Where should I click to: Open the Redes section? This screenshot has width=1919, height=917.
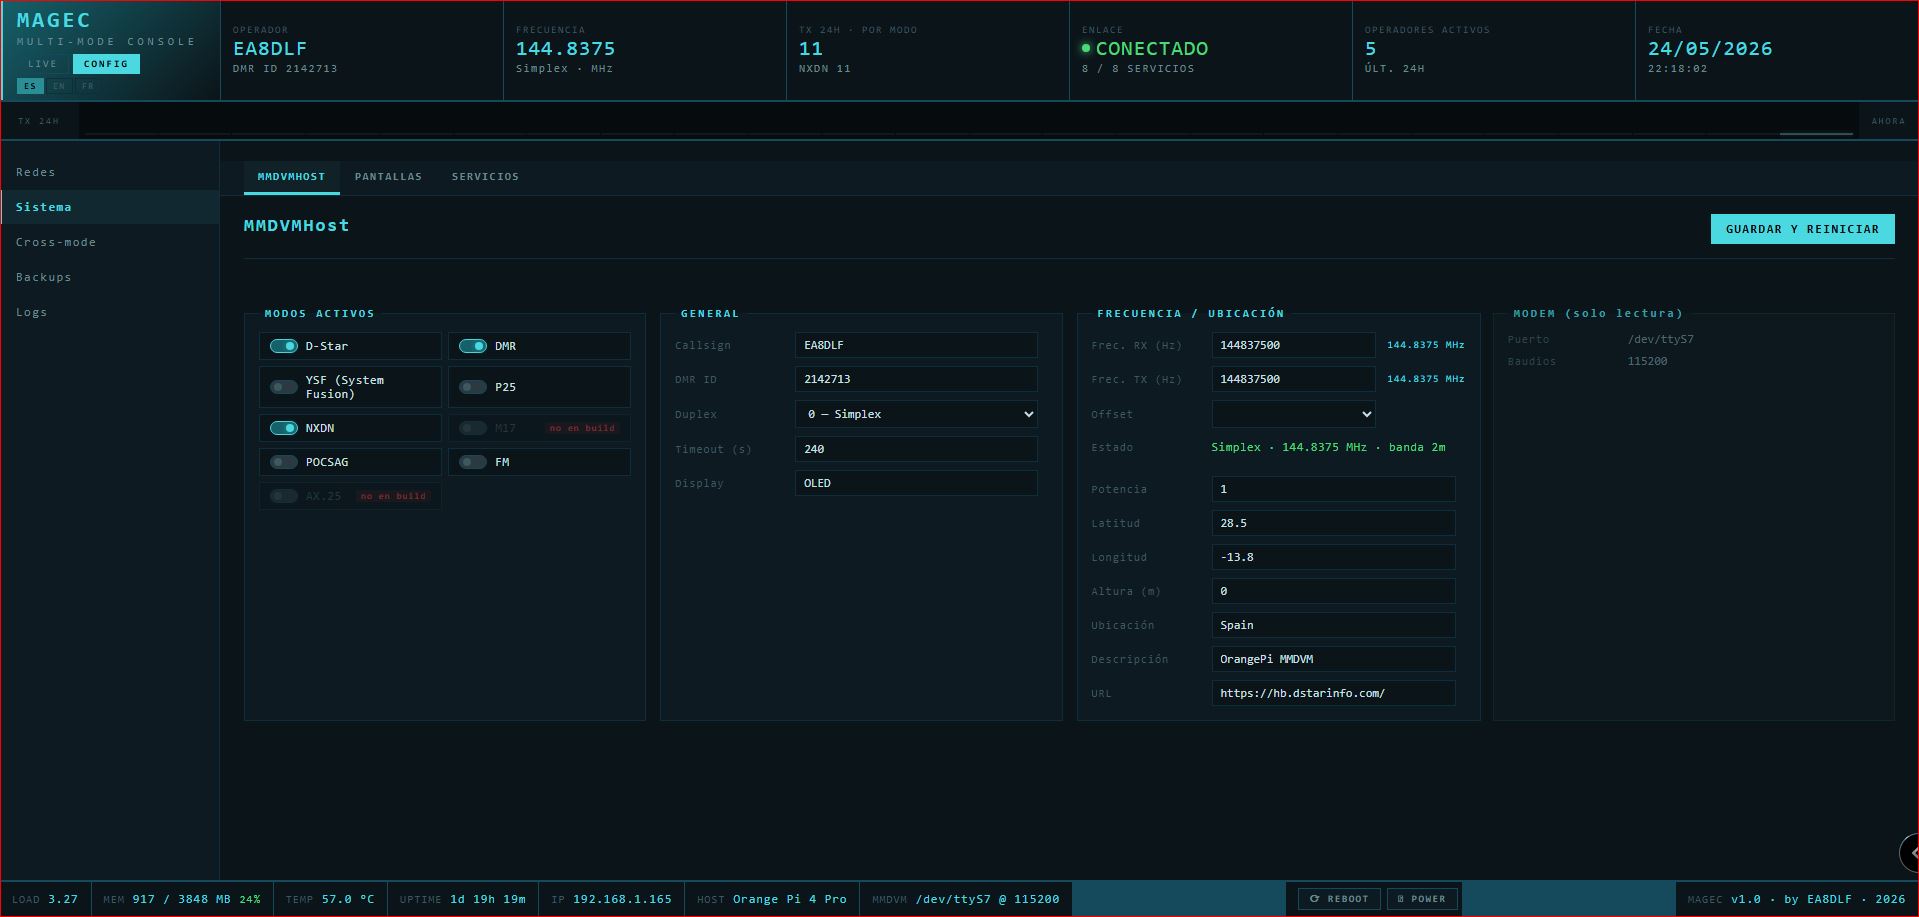[110, 172]
